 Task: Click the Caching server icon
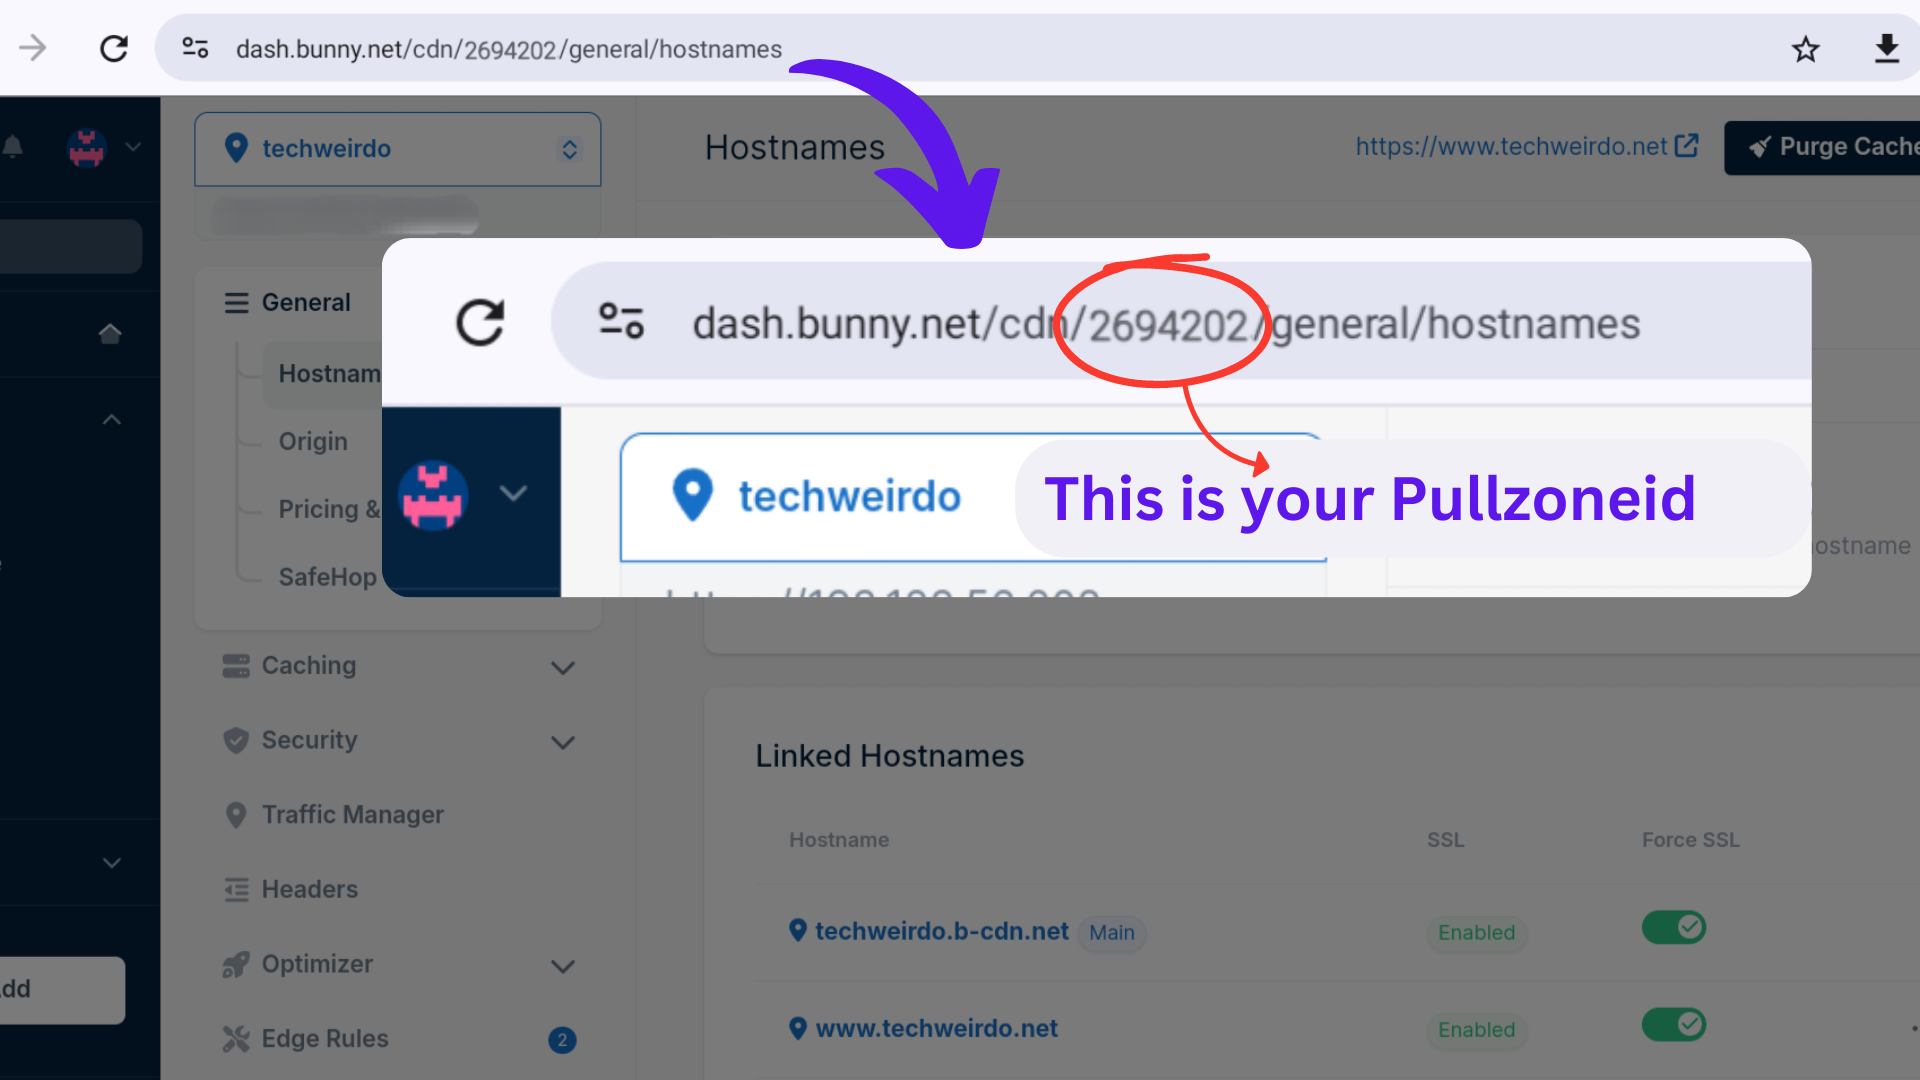[236, 666]
